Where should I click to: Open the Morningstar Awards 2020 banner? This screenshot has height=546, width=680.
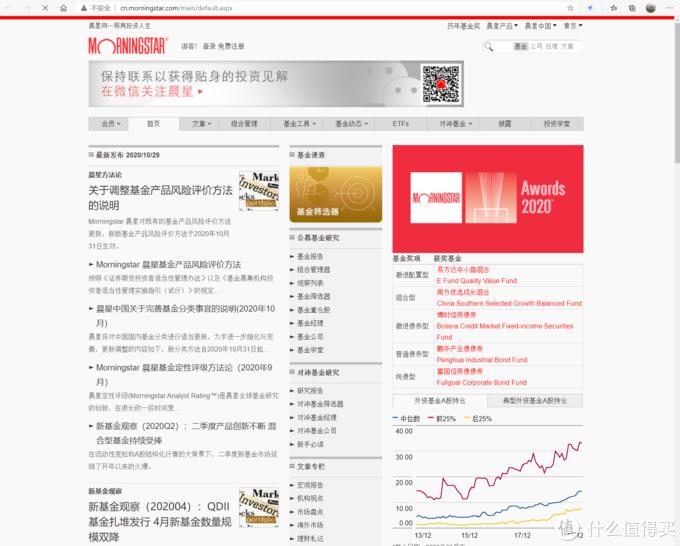(x=488, y=199)
